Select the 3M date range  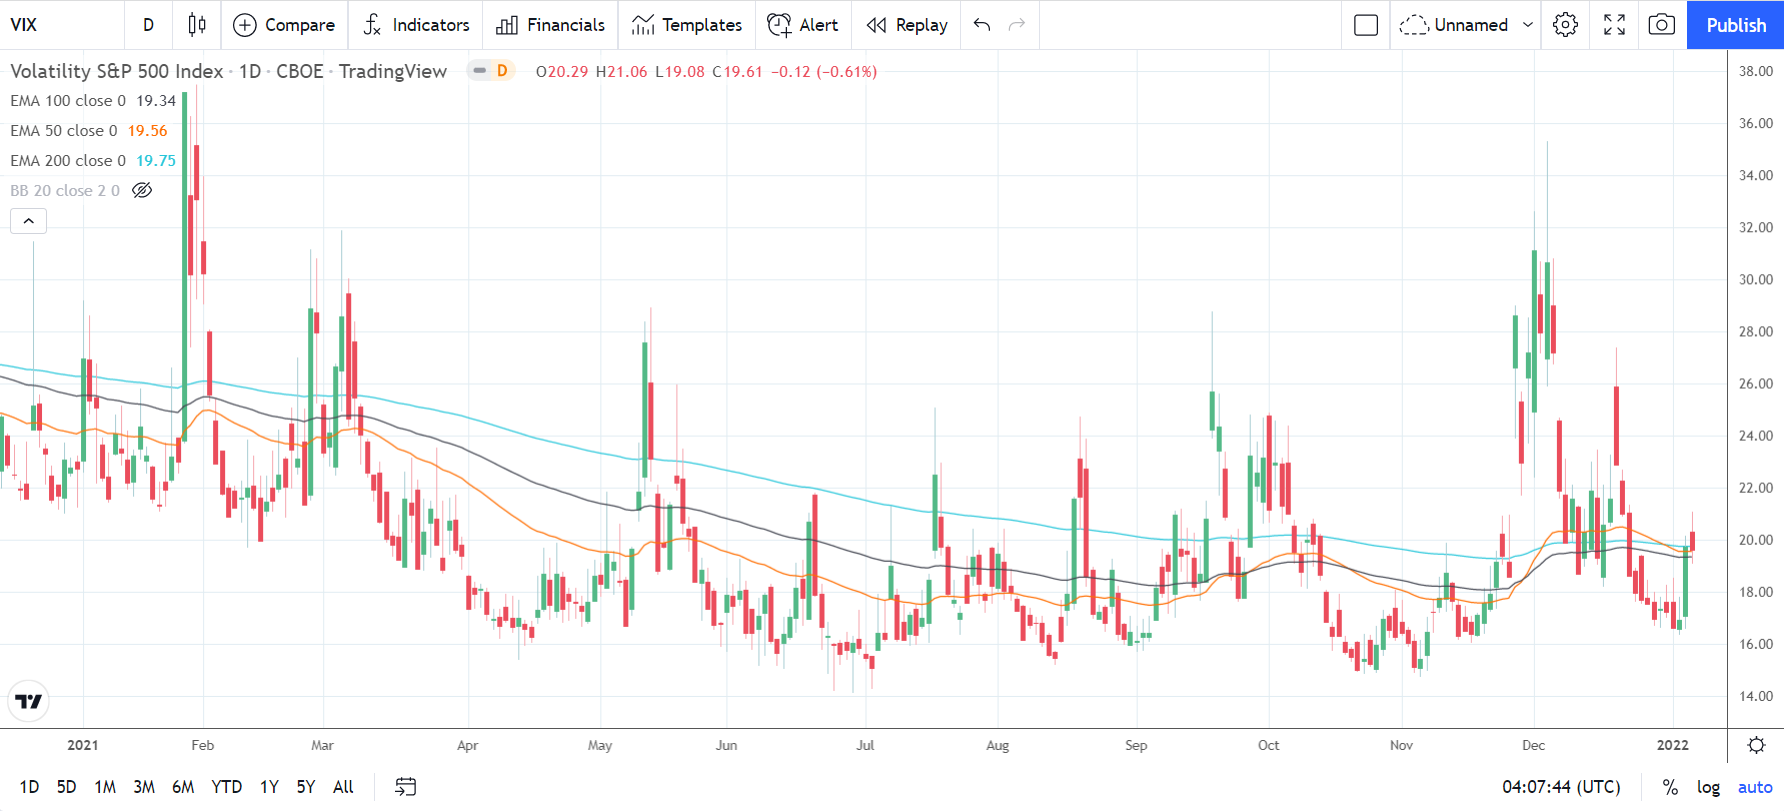(144, 787)
